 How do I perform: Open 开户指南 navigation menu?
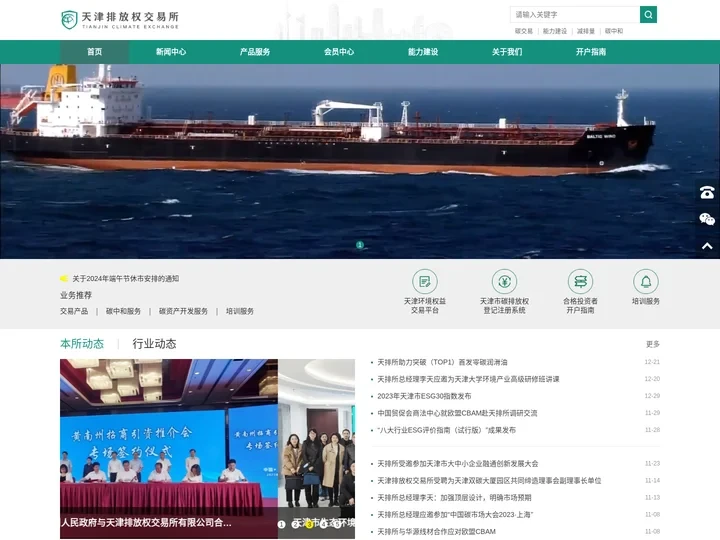[591, 52]
